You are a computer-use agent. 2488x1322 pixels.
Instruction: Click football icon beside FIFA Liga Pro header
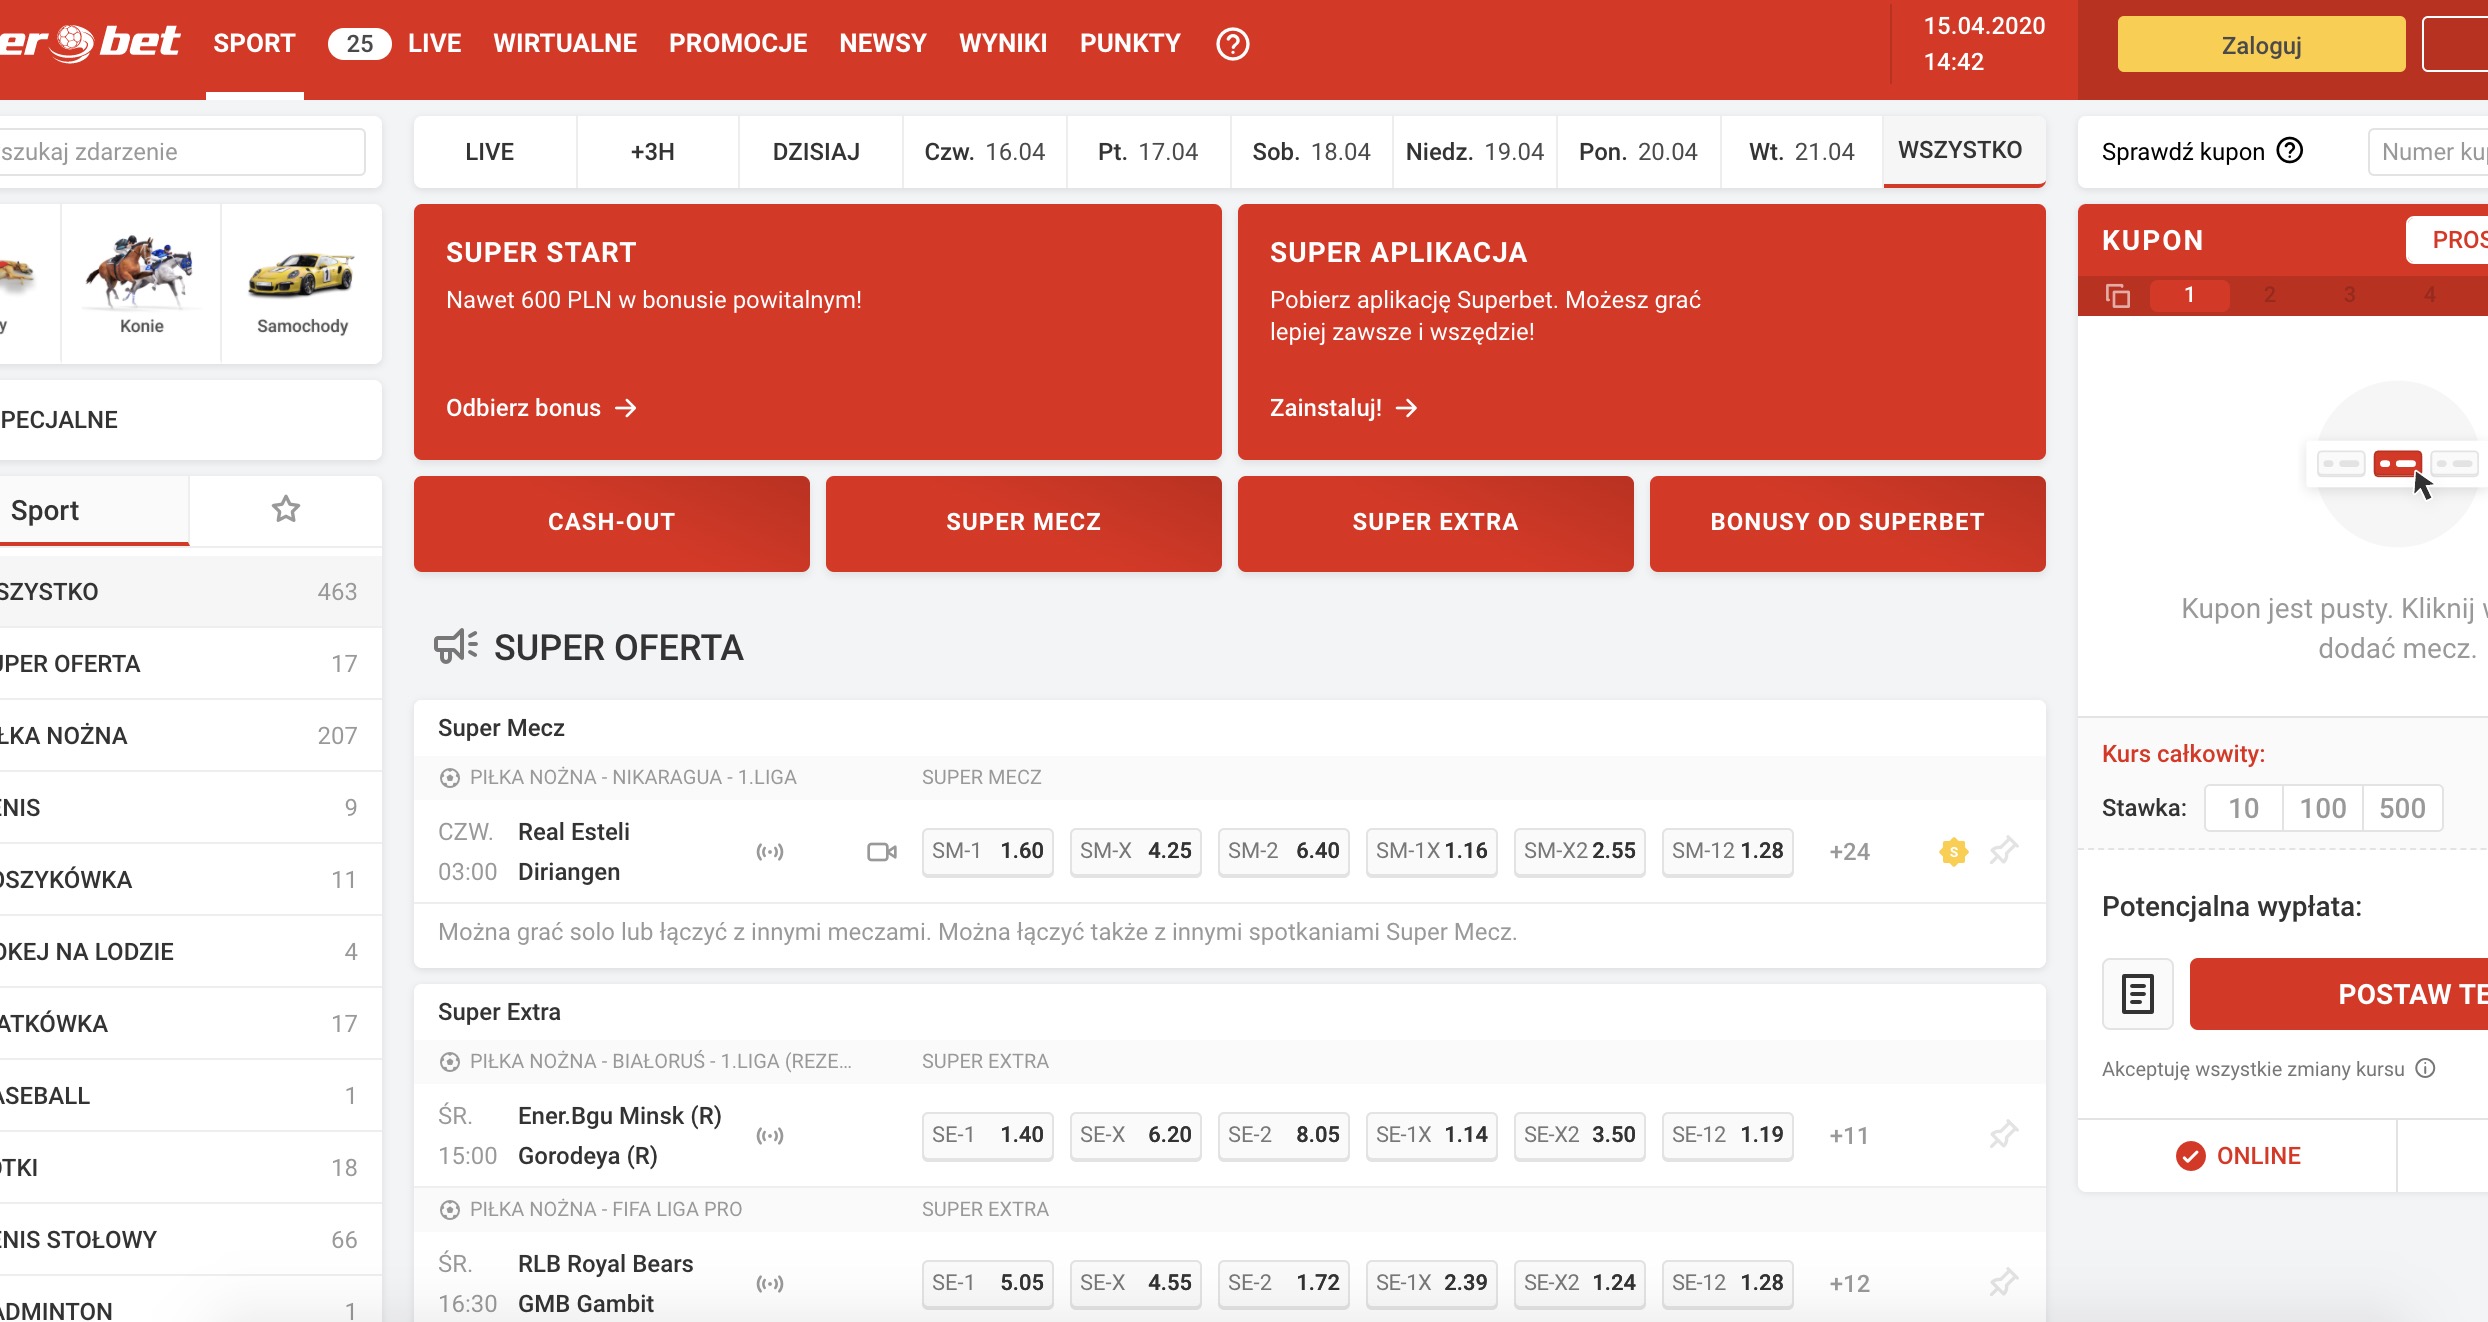coord(450,1210)
